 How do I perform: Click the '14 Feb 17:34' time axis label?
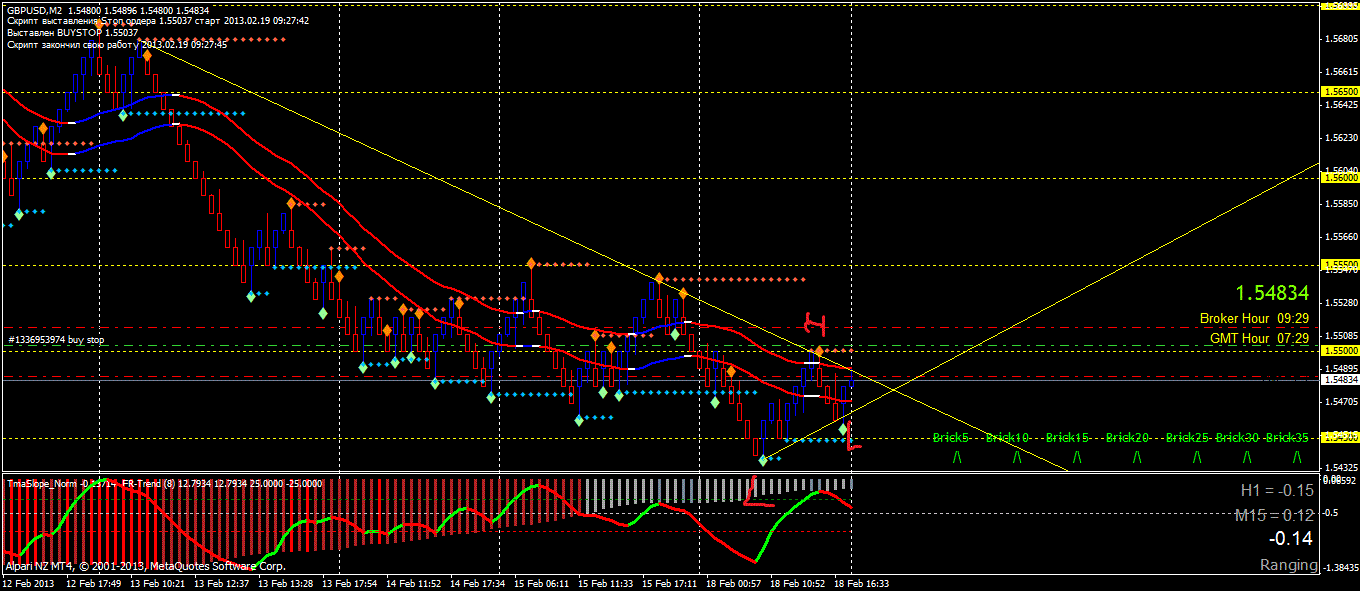(x=476, y=582)
